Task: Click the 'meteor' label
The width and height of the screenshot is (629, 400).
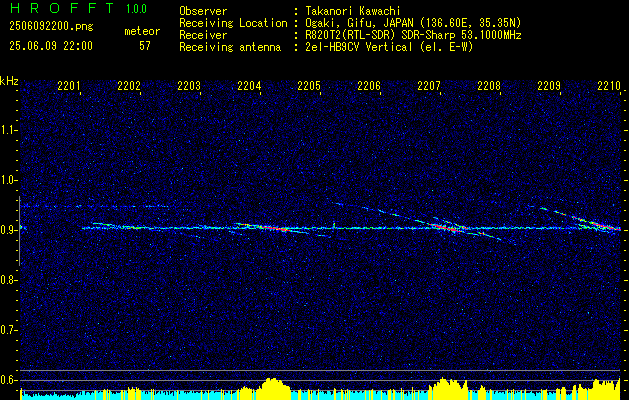Action: (x=142, y=32)
